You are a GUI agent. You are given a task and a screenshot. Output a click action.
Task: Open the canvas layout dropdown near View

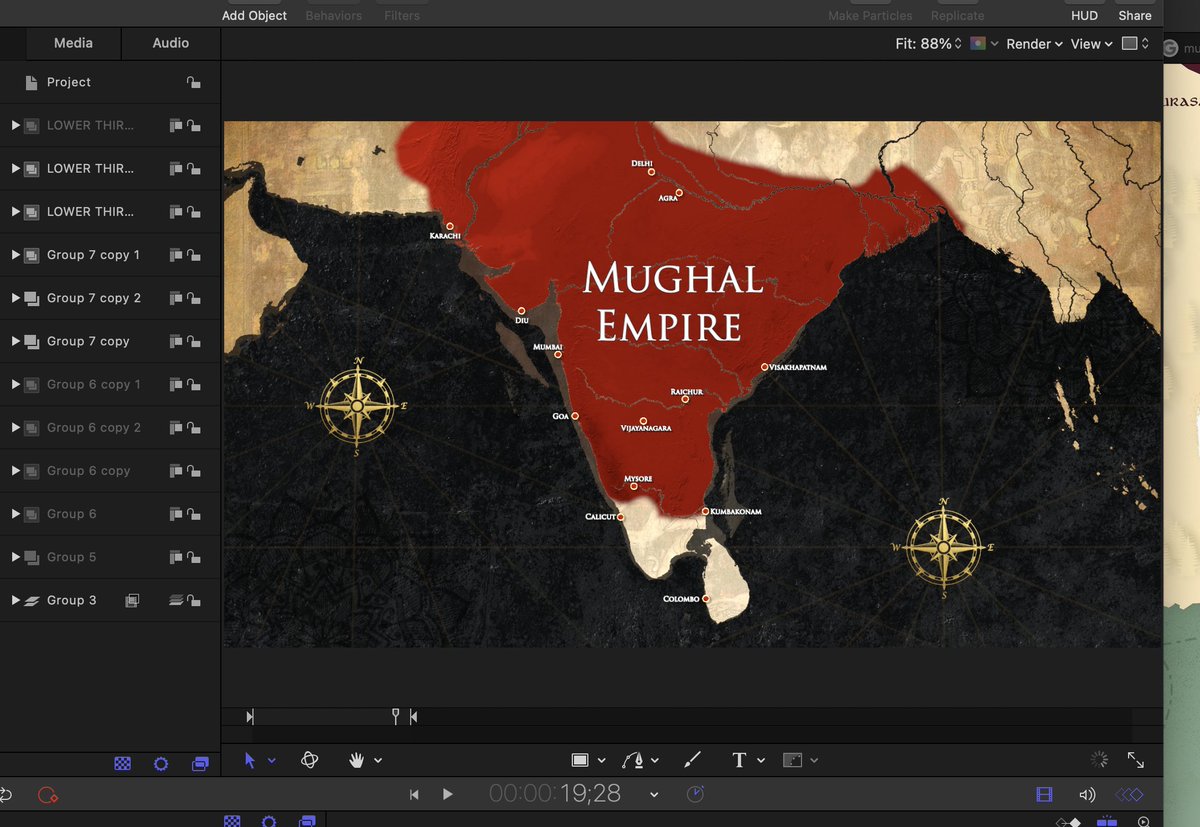click(x=1136, y=44)
